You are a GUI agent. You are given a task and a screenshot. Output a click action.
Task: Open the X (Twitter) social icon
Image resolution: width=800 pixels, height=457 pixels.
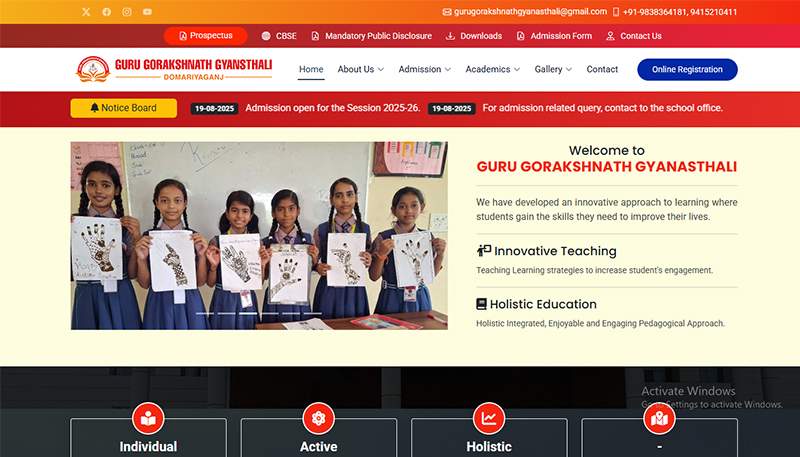click(86, 12)
